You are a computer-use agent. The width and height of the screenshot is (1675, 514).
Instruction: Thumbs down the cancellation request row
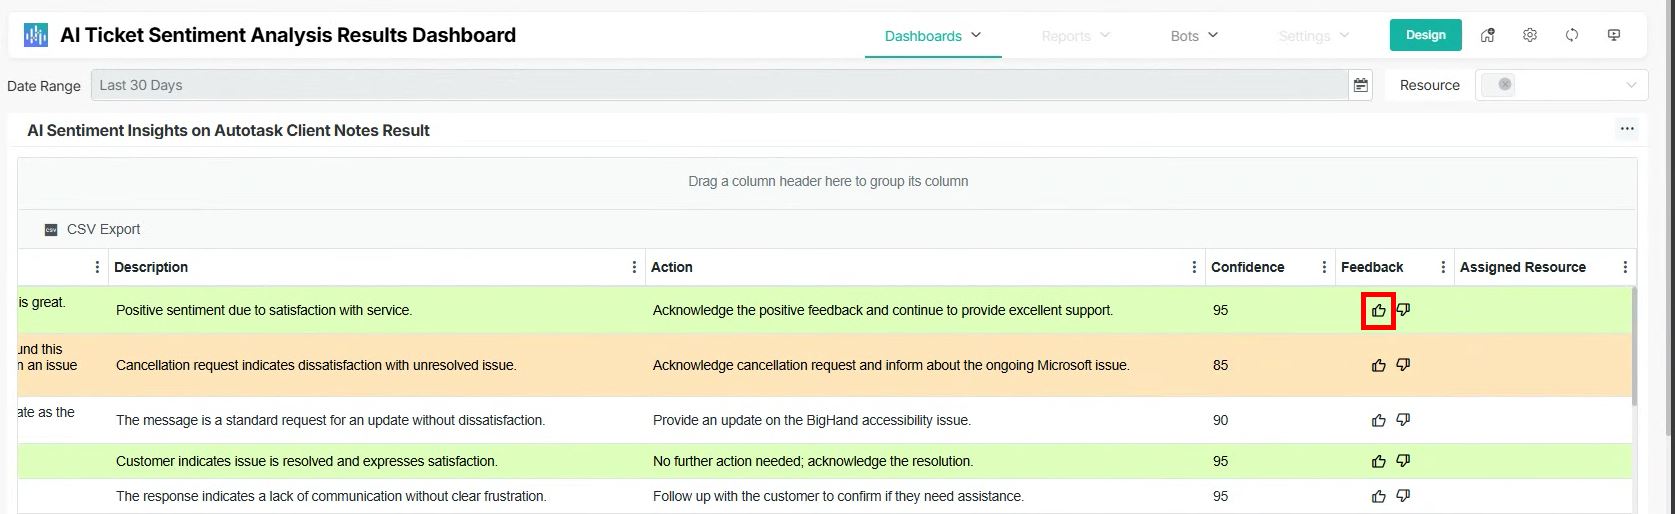click(1403, 365)
